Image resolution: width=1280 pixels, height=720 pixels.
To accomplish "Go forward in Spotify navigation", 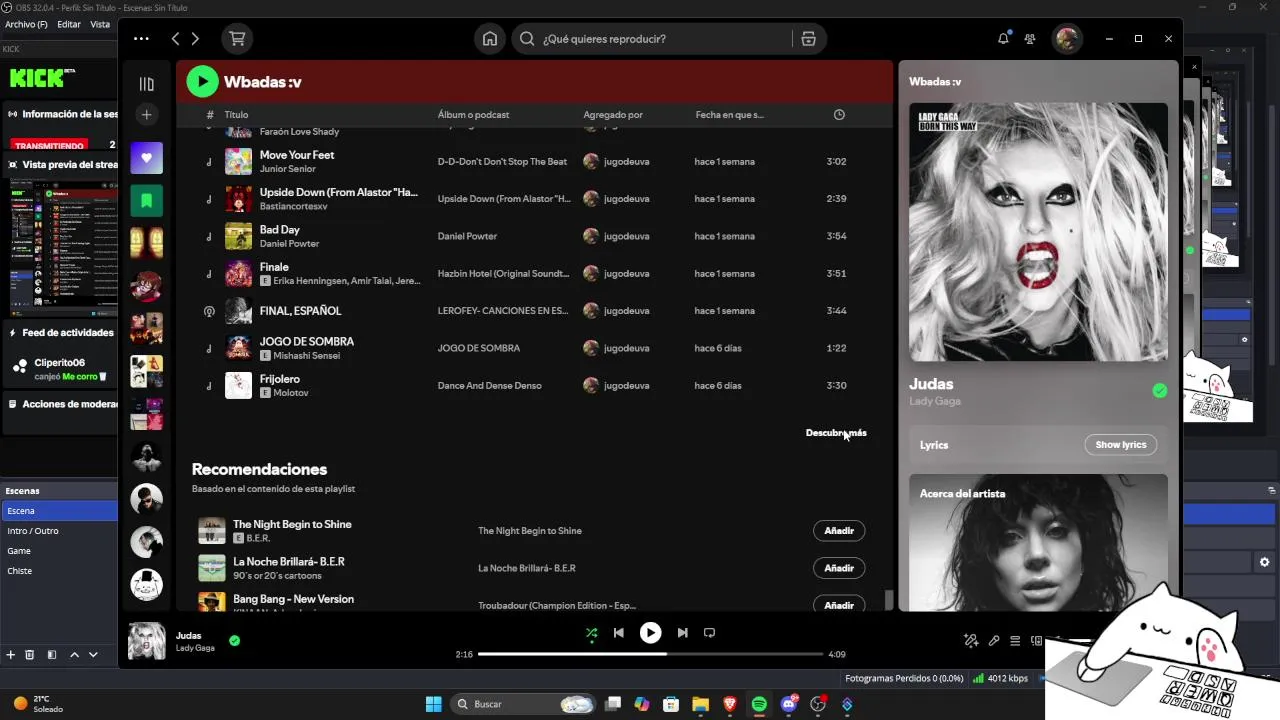I will pos(195,39).
